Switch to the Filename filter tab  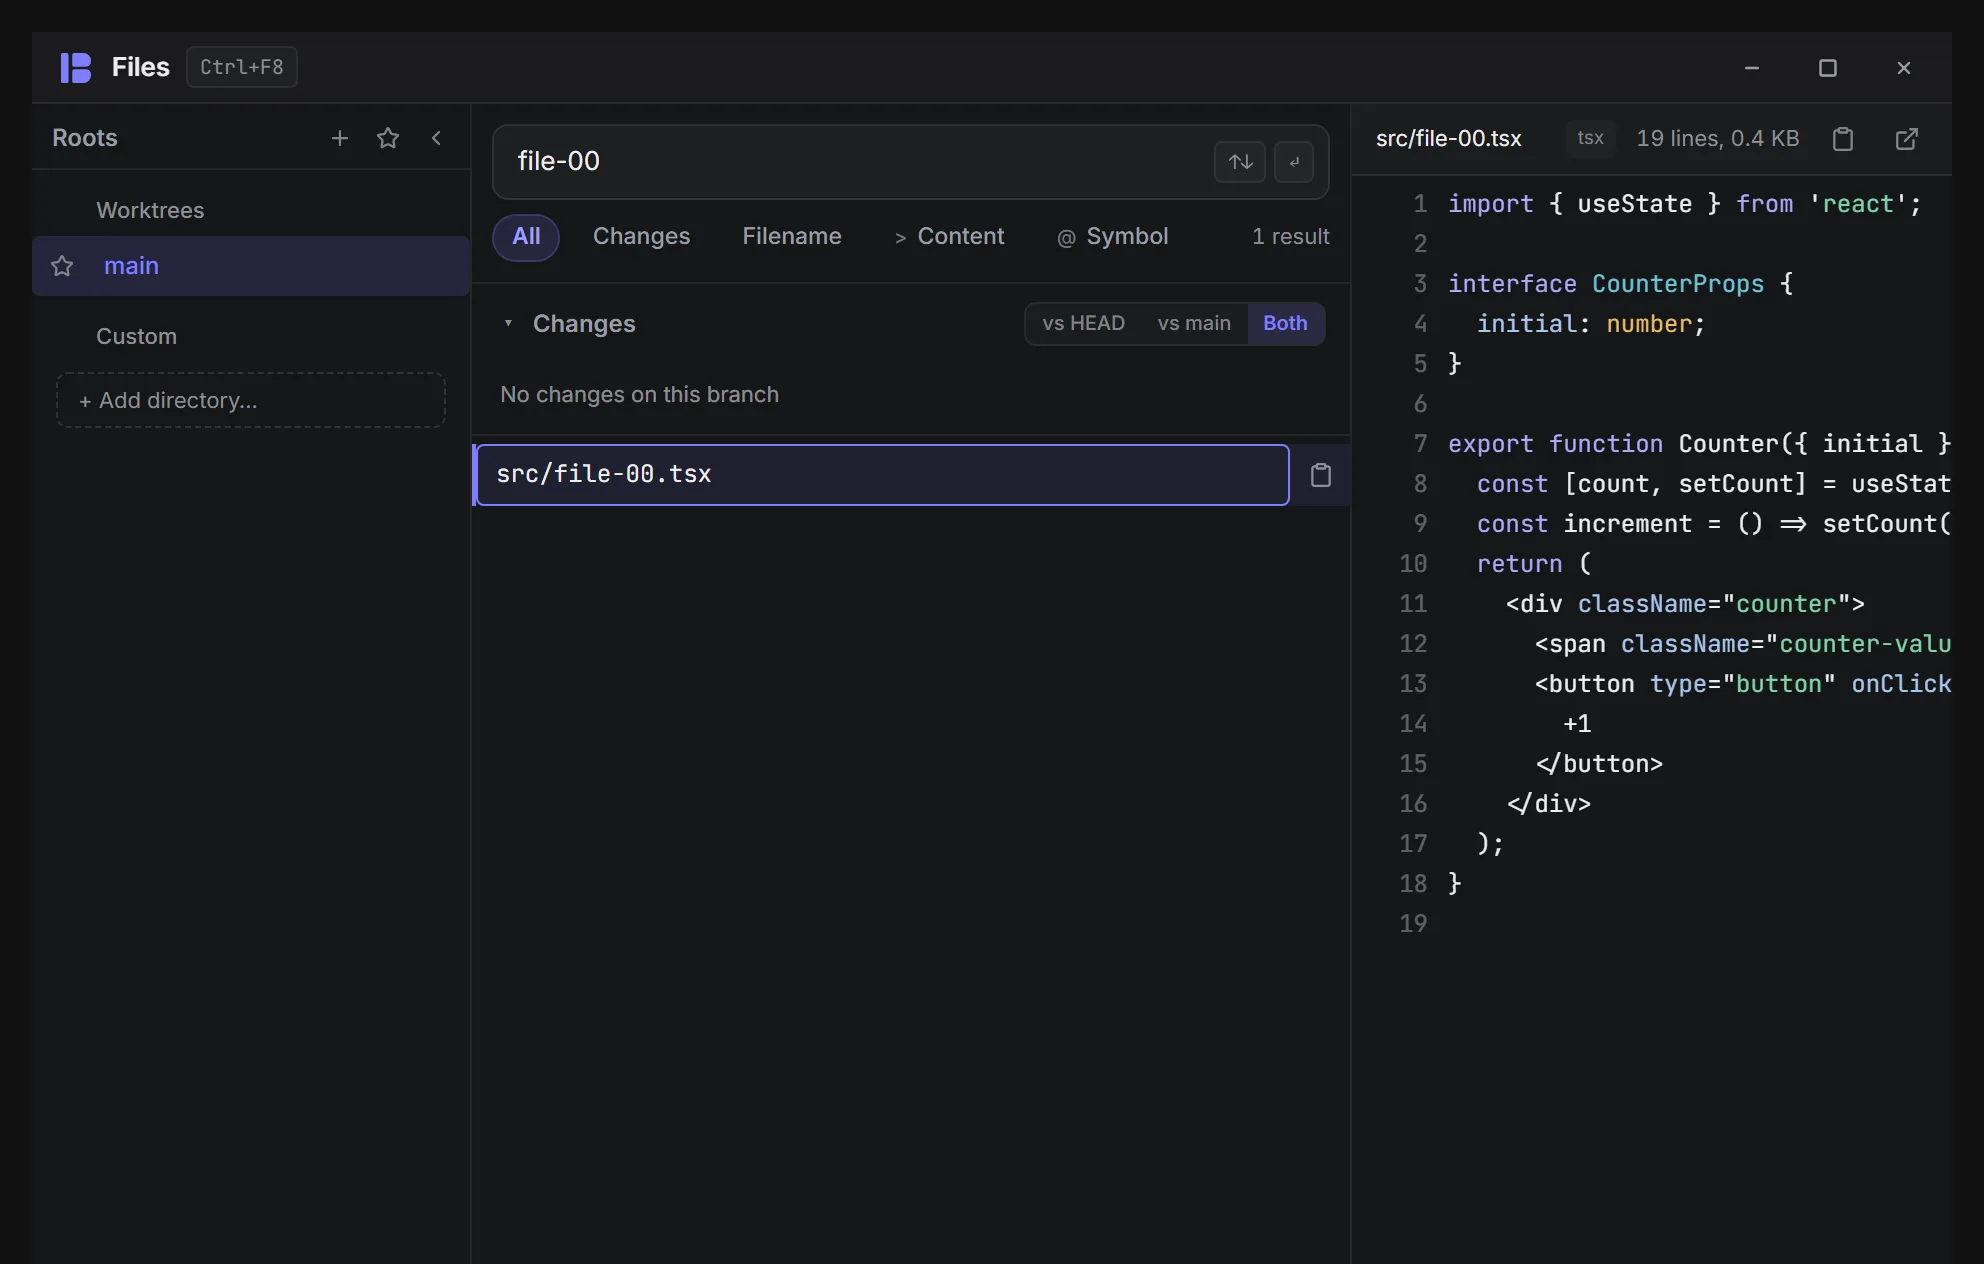tap(792, 237)
